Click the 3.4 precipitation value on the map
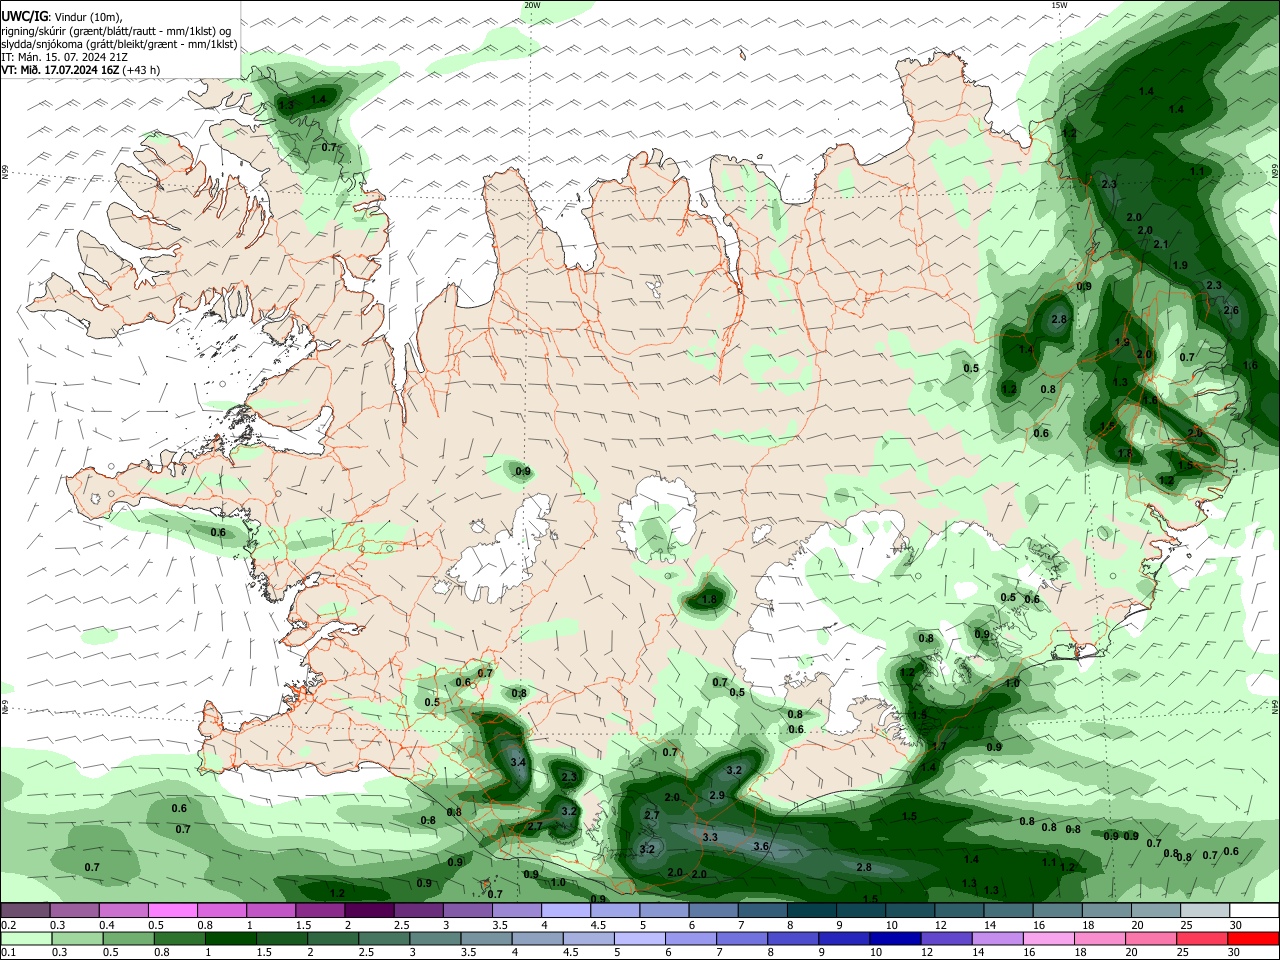The height and width of the screenshot is (960, 1280). (518, 763)
